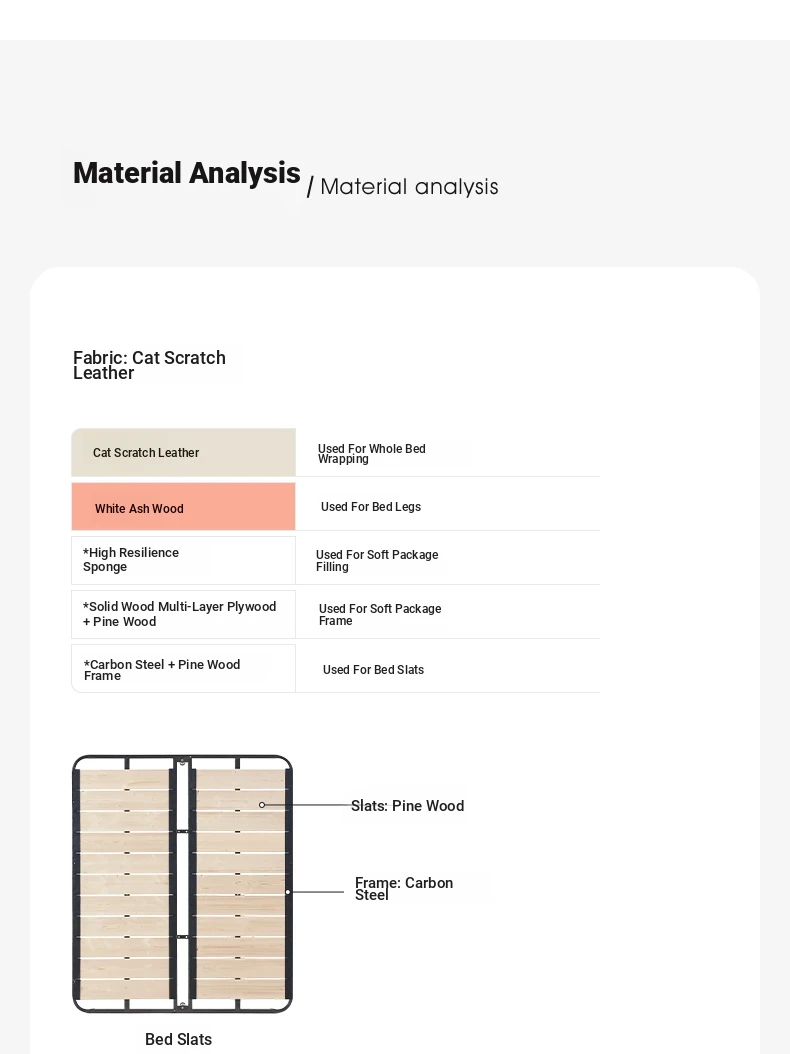790x1054 pixels.
Task: Click the Bed Slats caption under diagram
Action: (x=178, y=1039)
